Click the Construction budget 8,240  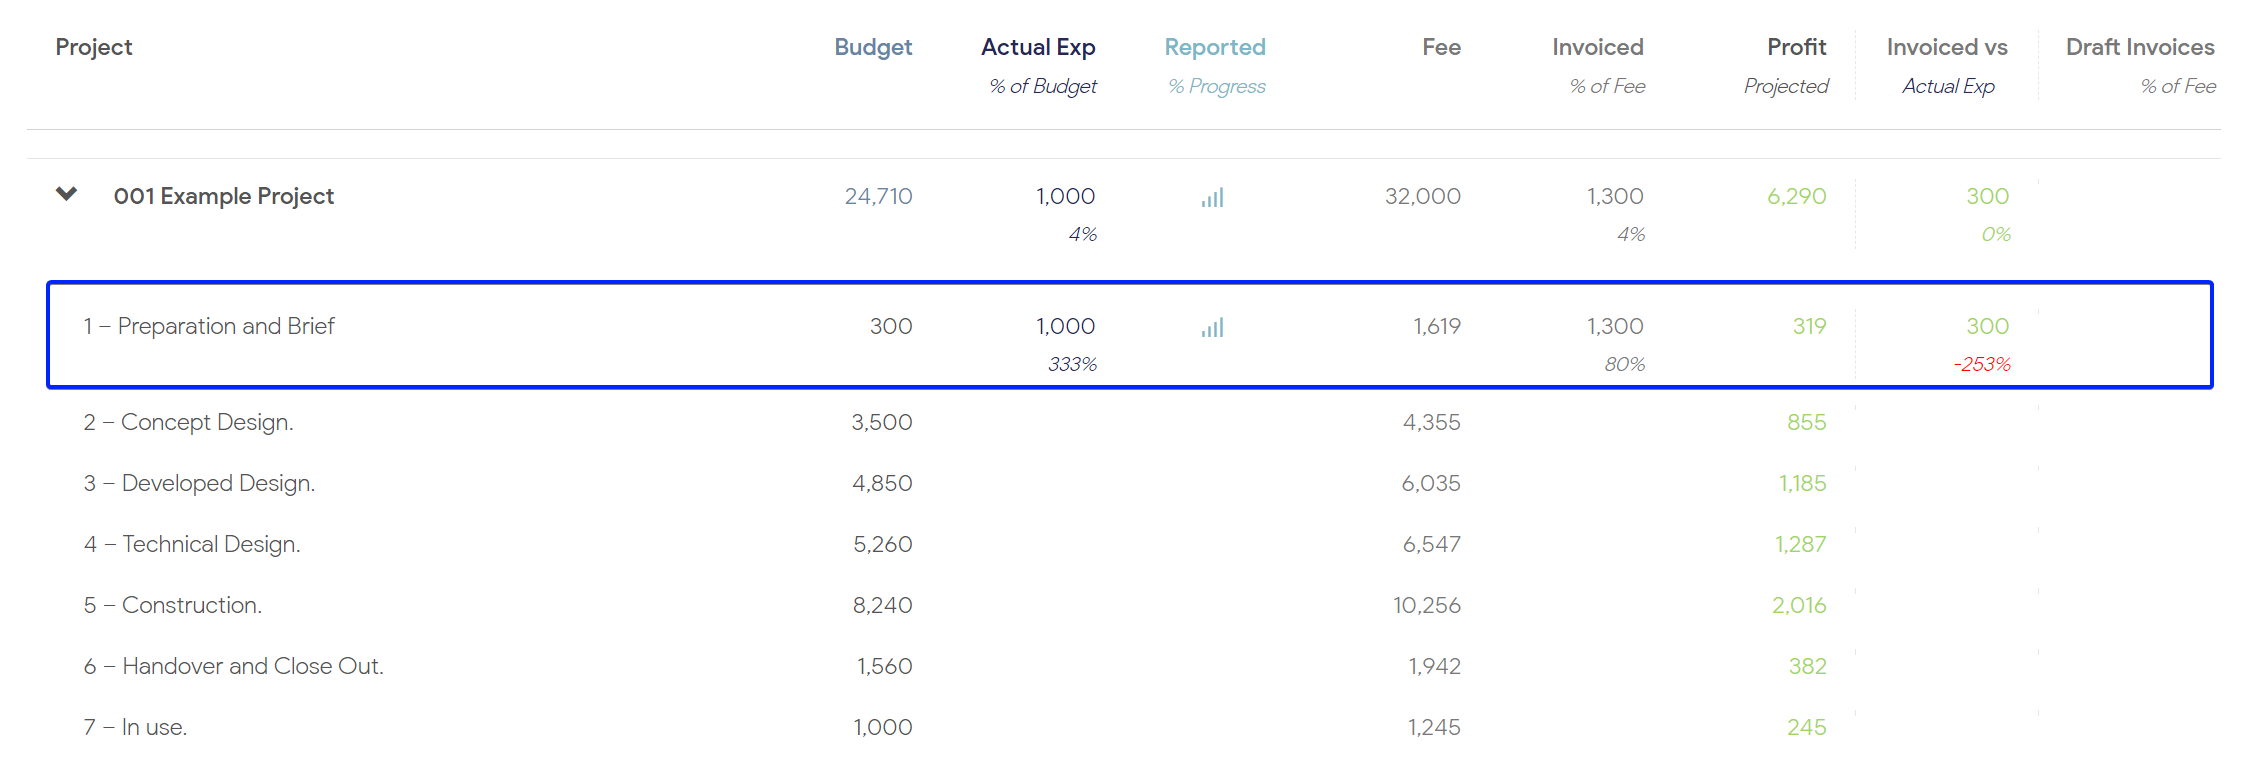tap(882, 605)
